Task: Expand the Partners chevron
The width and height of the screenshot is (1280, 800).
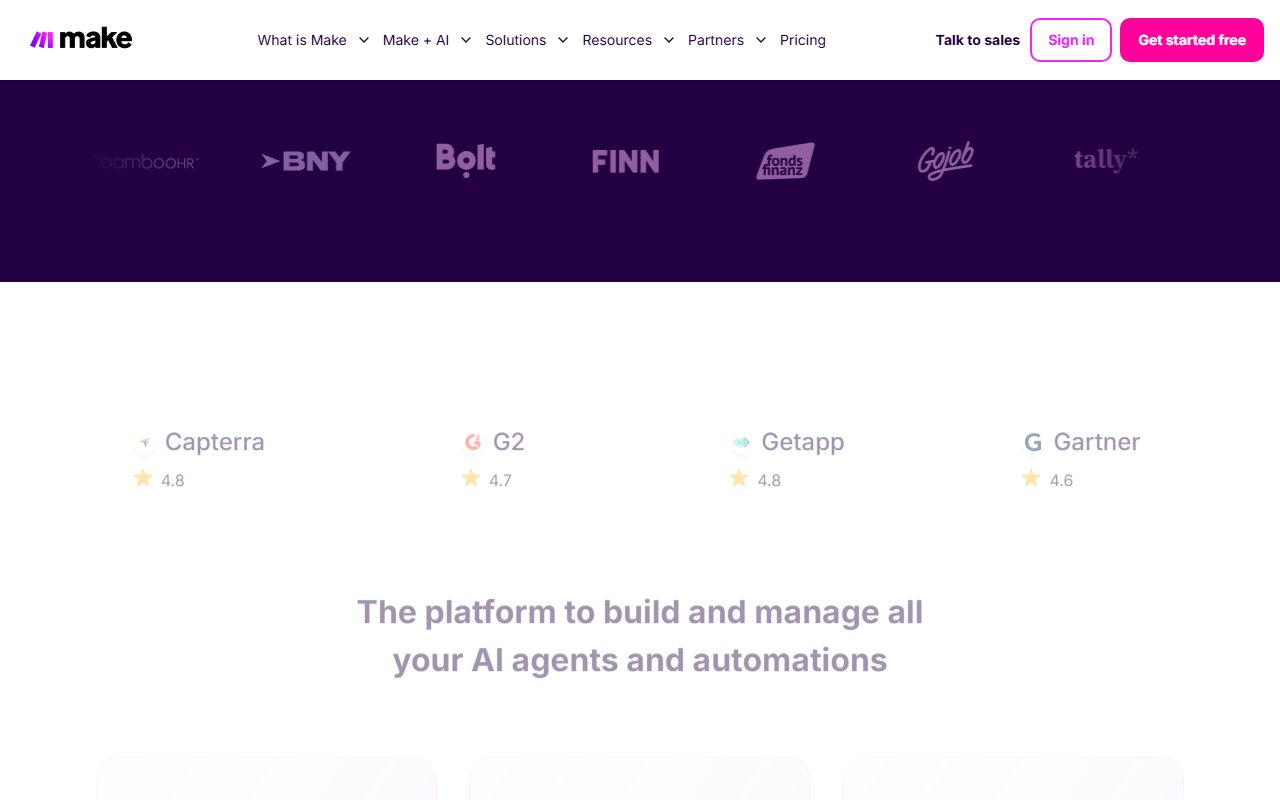Action: (x=760, y=40)
